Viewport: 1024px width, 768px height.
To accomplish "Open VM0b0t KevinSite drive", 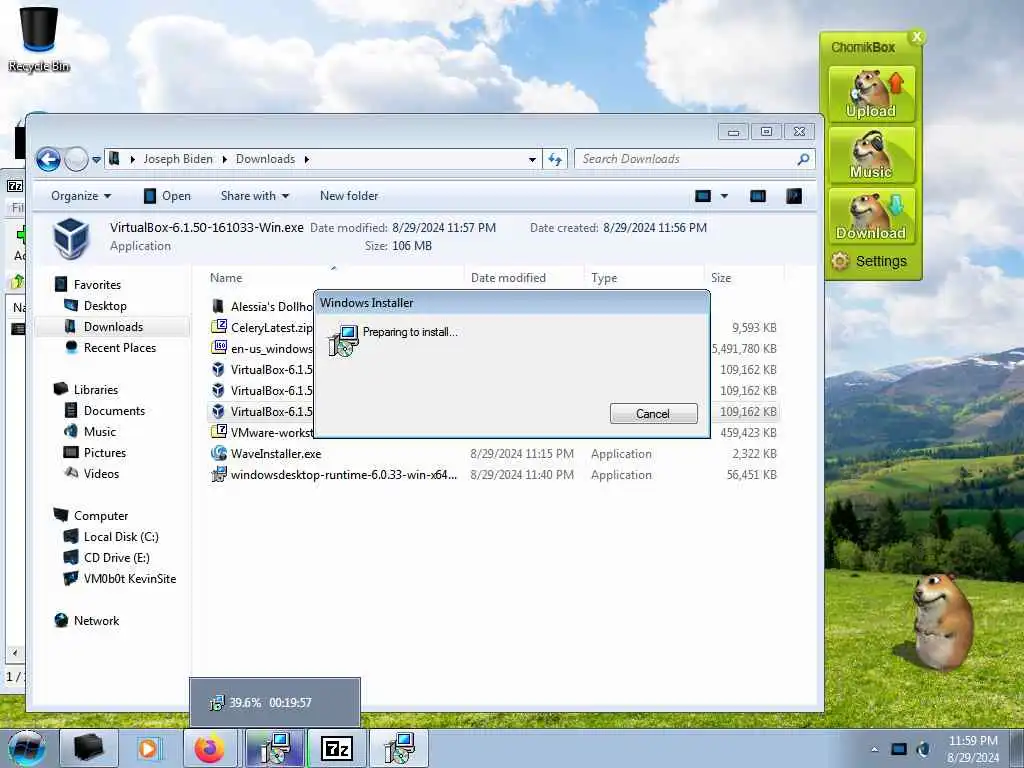I will [129, 579].
